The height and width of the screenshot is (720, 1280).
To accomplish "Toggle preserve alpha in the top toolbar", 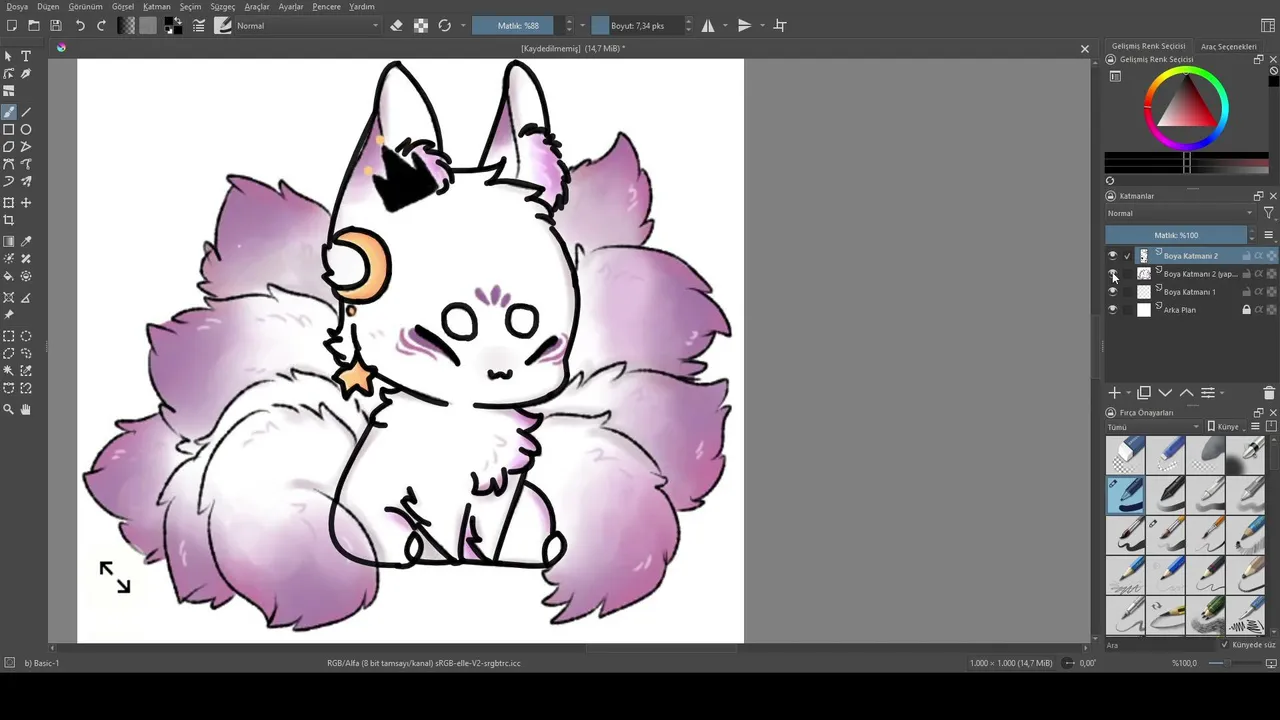I will click(x=421, y=25).
